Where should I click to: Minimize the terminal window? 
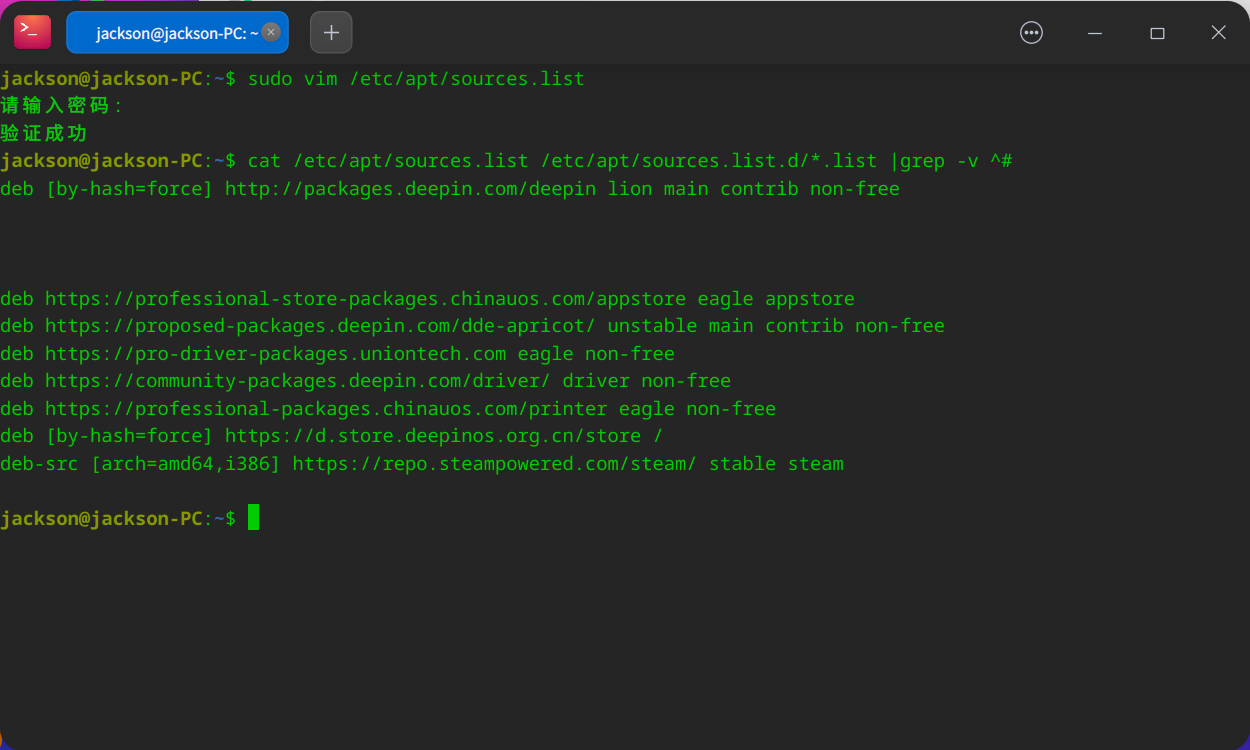[1094, 32]
